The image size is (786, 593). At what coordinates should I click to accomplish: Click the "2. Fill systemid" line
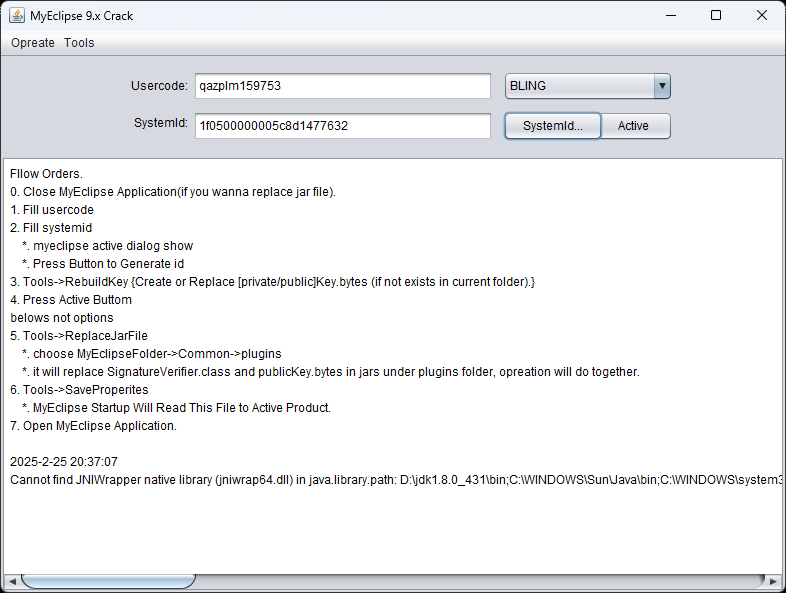tap(51, 228)
